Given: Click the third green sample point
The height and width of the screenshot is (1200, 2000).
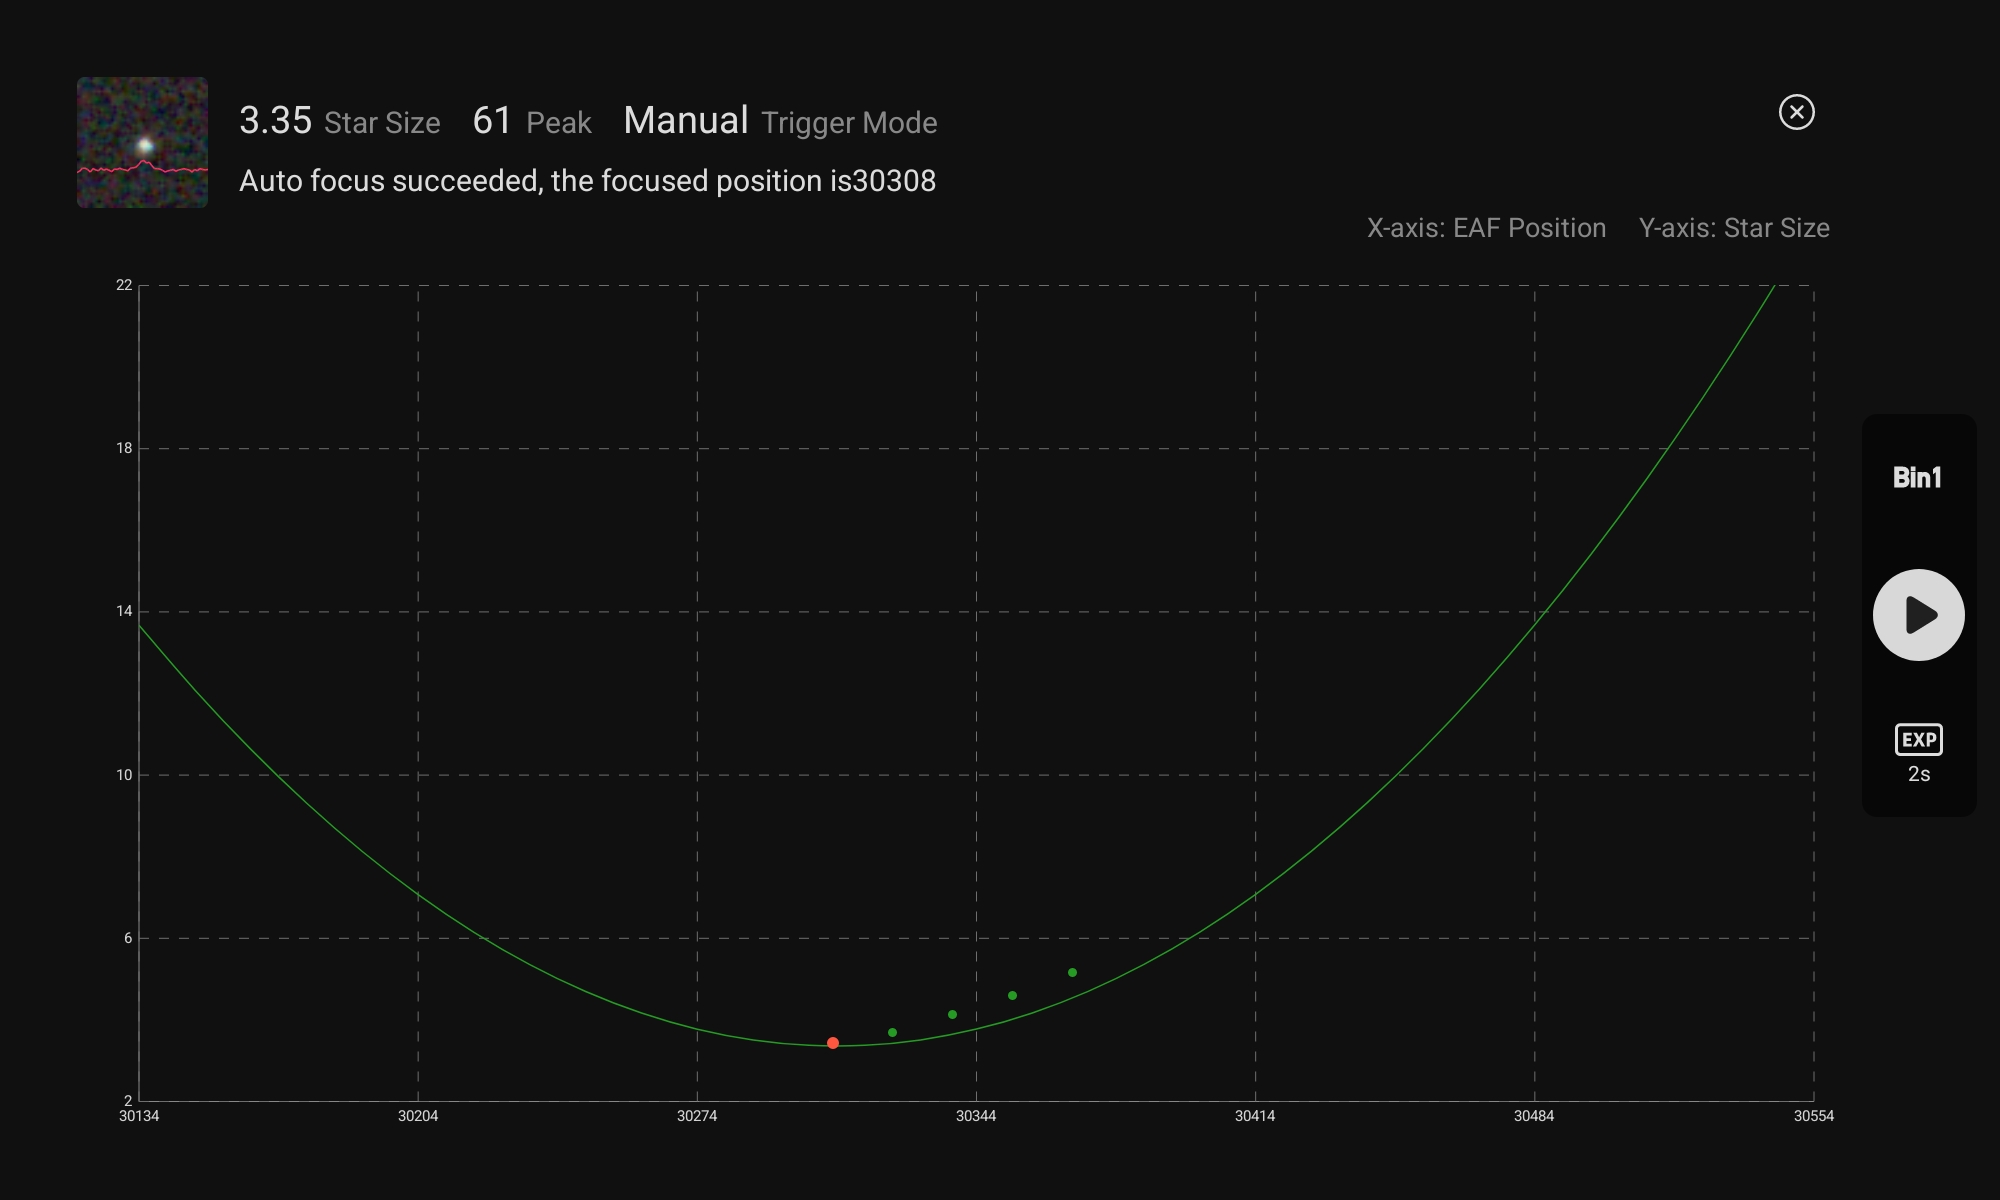Looking at the screenshot, I should click(1012, 995).
